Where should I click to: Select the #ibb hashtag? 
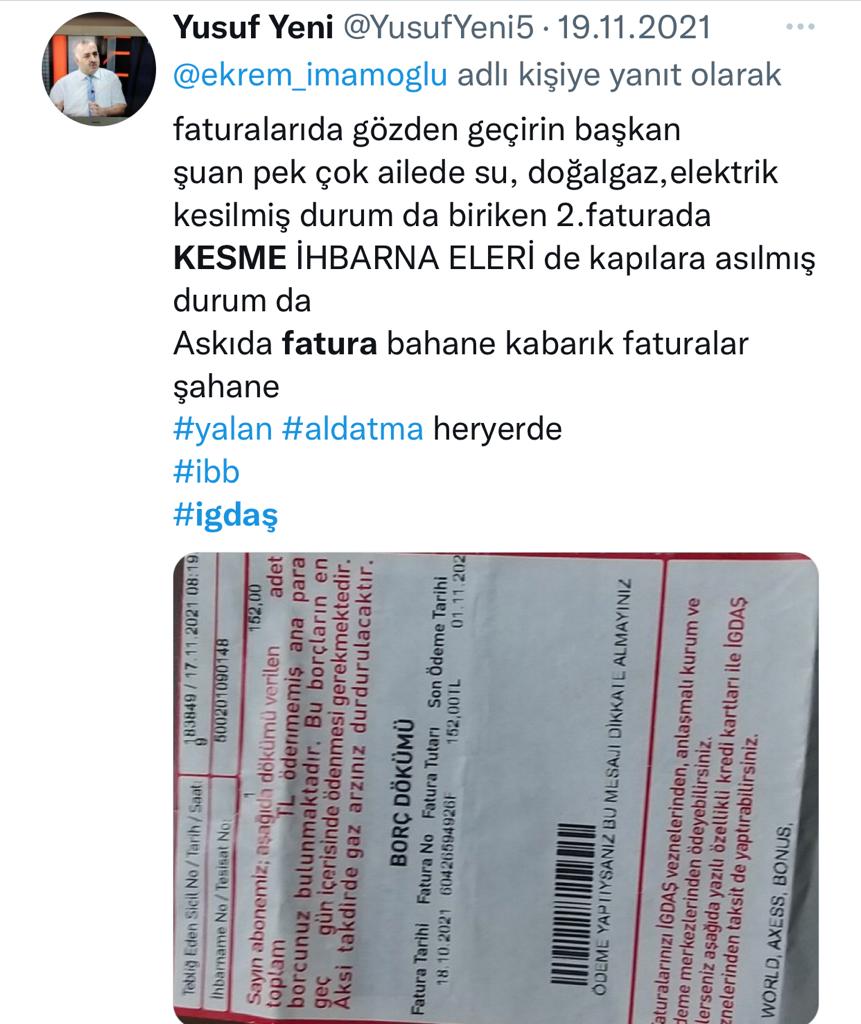click(x=206, y=472)
